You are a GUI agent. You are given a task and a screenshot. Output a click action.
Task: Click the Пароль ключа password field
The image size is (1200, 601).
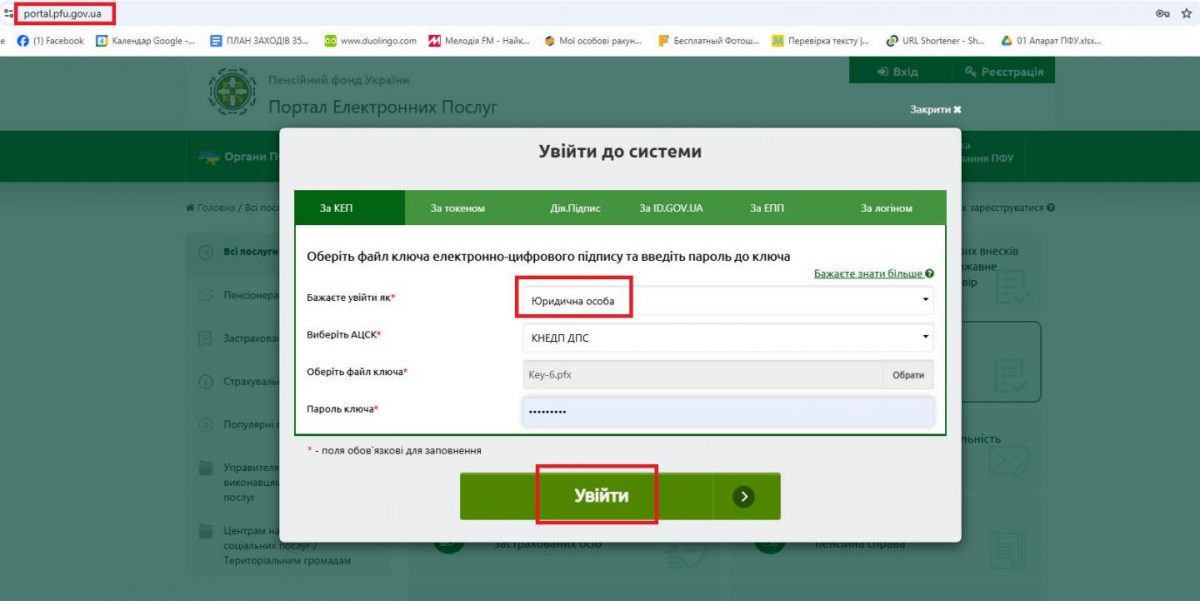728,412
